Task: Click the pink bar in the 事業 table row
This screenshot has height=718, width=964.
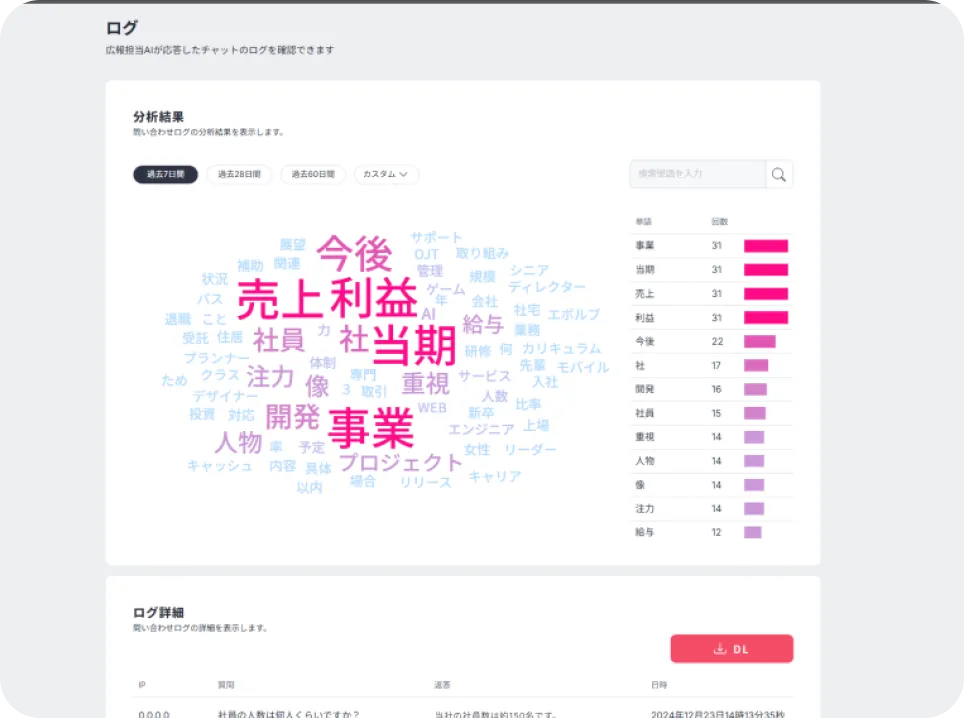Action: coord(765,246)
